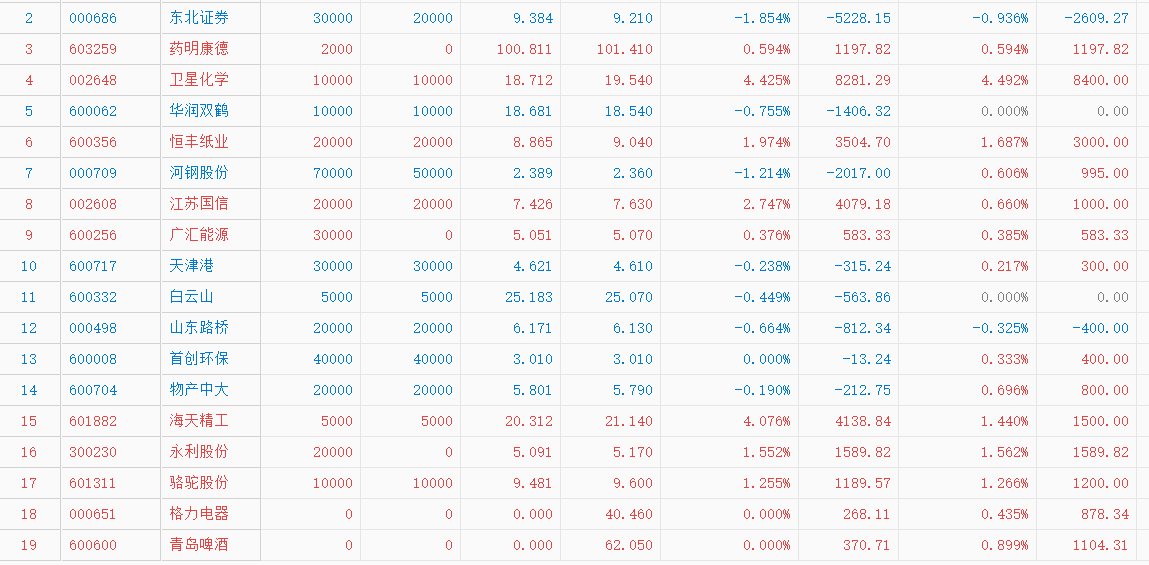The width and height of the screenshot is (1149, 565).
Task: Select the 恒丰纸业 row name
Action: (199, 142)
